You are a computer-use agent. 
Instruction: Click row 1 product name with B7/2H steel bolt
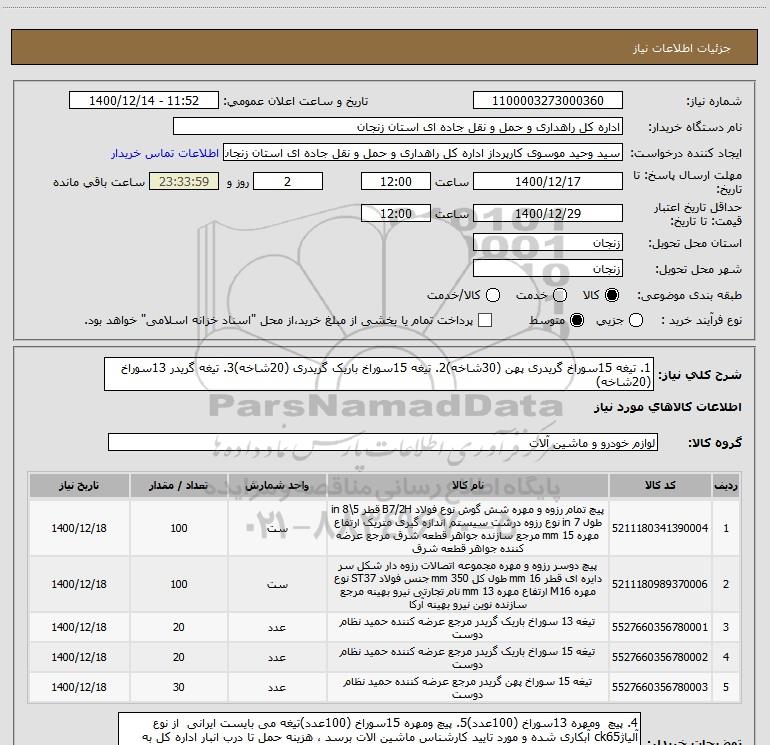tap(468, 528)
